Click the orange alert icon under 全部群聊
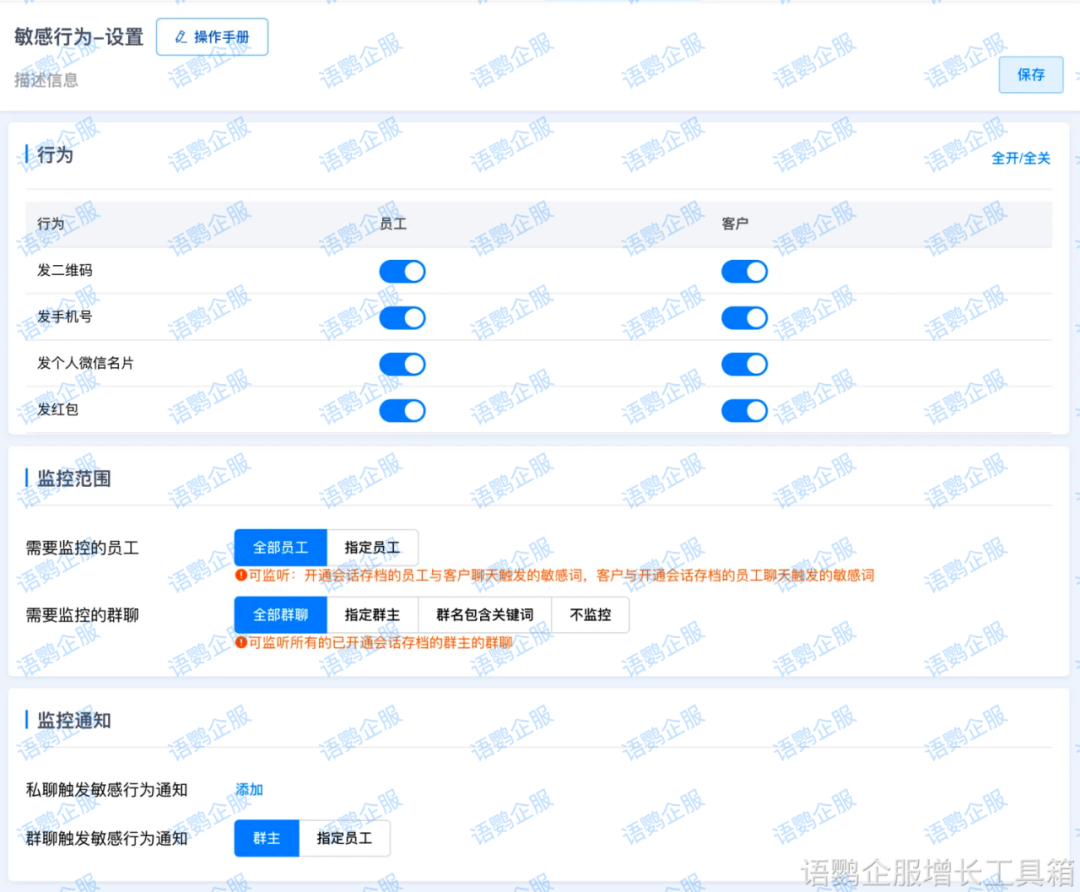This screenshot has width=1080, height=892. 239,643
